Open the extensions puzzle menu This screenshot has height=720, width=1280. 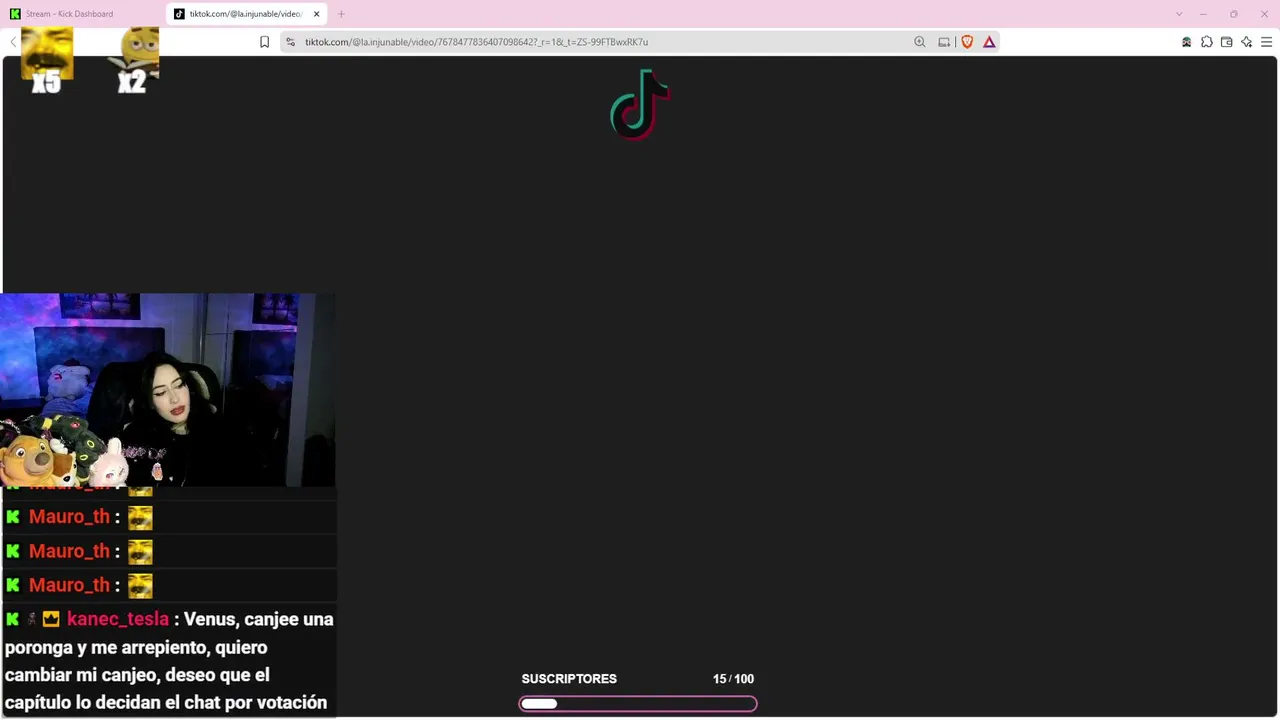click(1207, 42)
